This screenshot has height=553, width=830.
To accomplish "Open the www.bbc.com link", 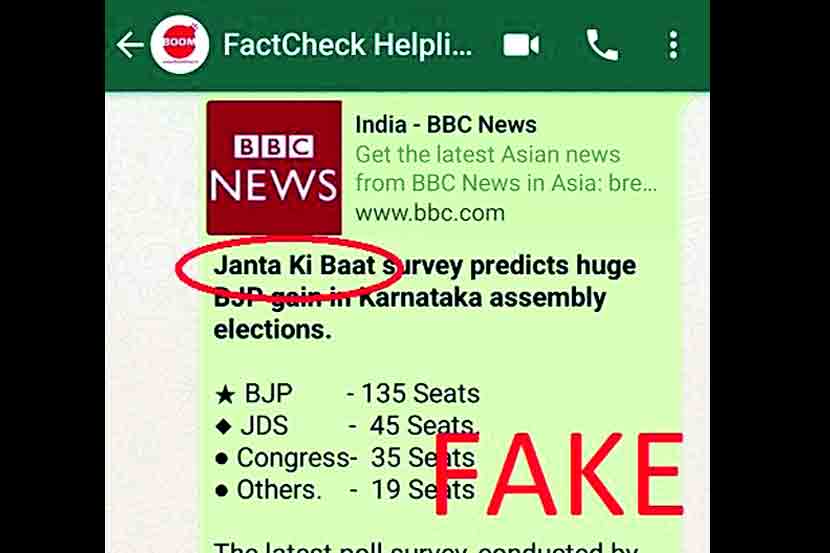I will point(430,213).
